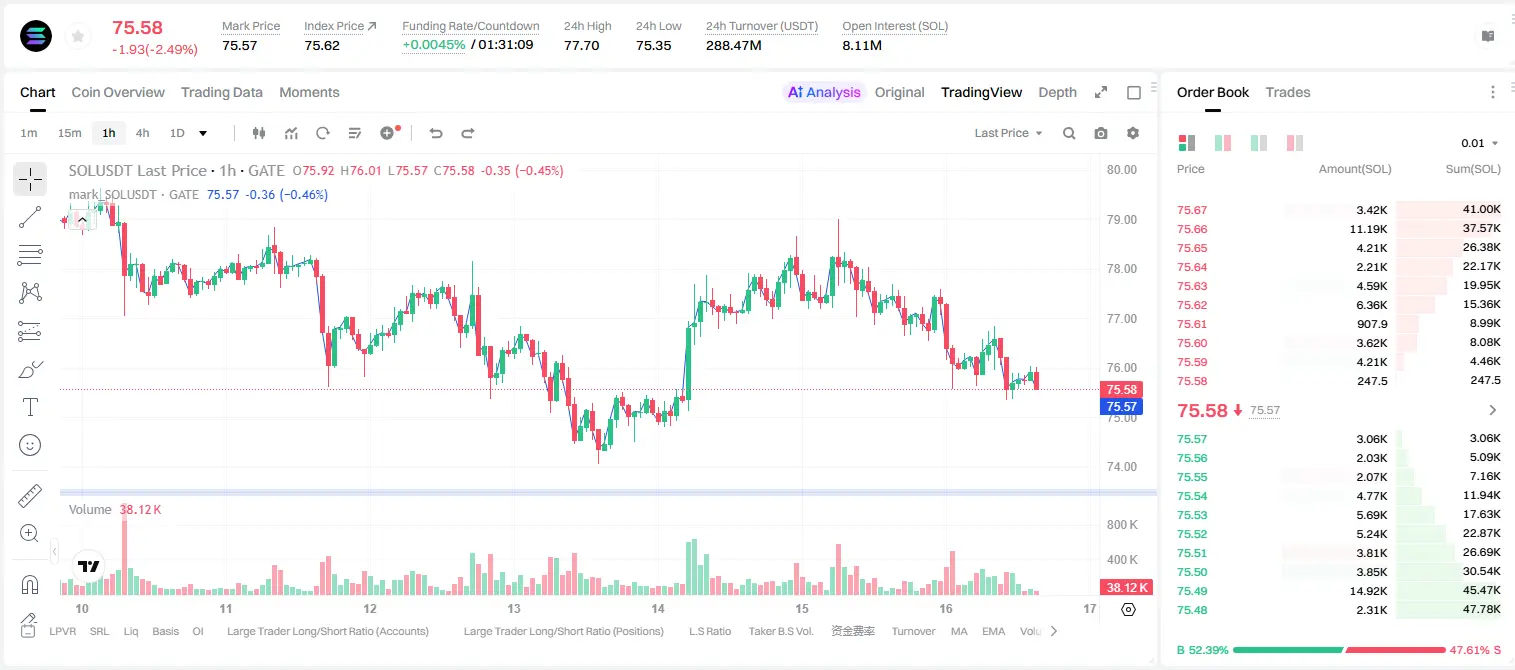Open the emoji sticker tool

tap(30, 445)
